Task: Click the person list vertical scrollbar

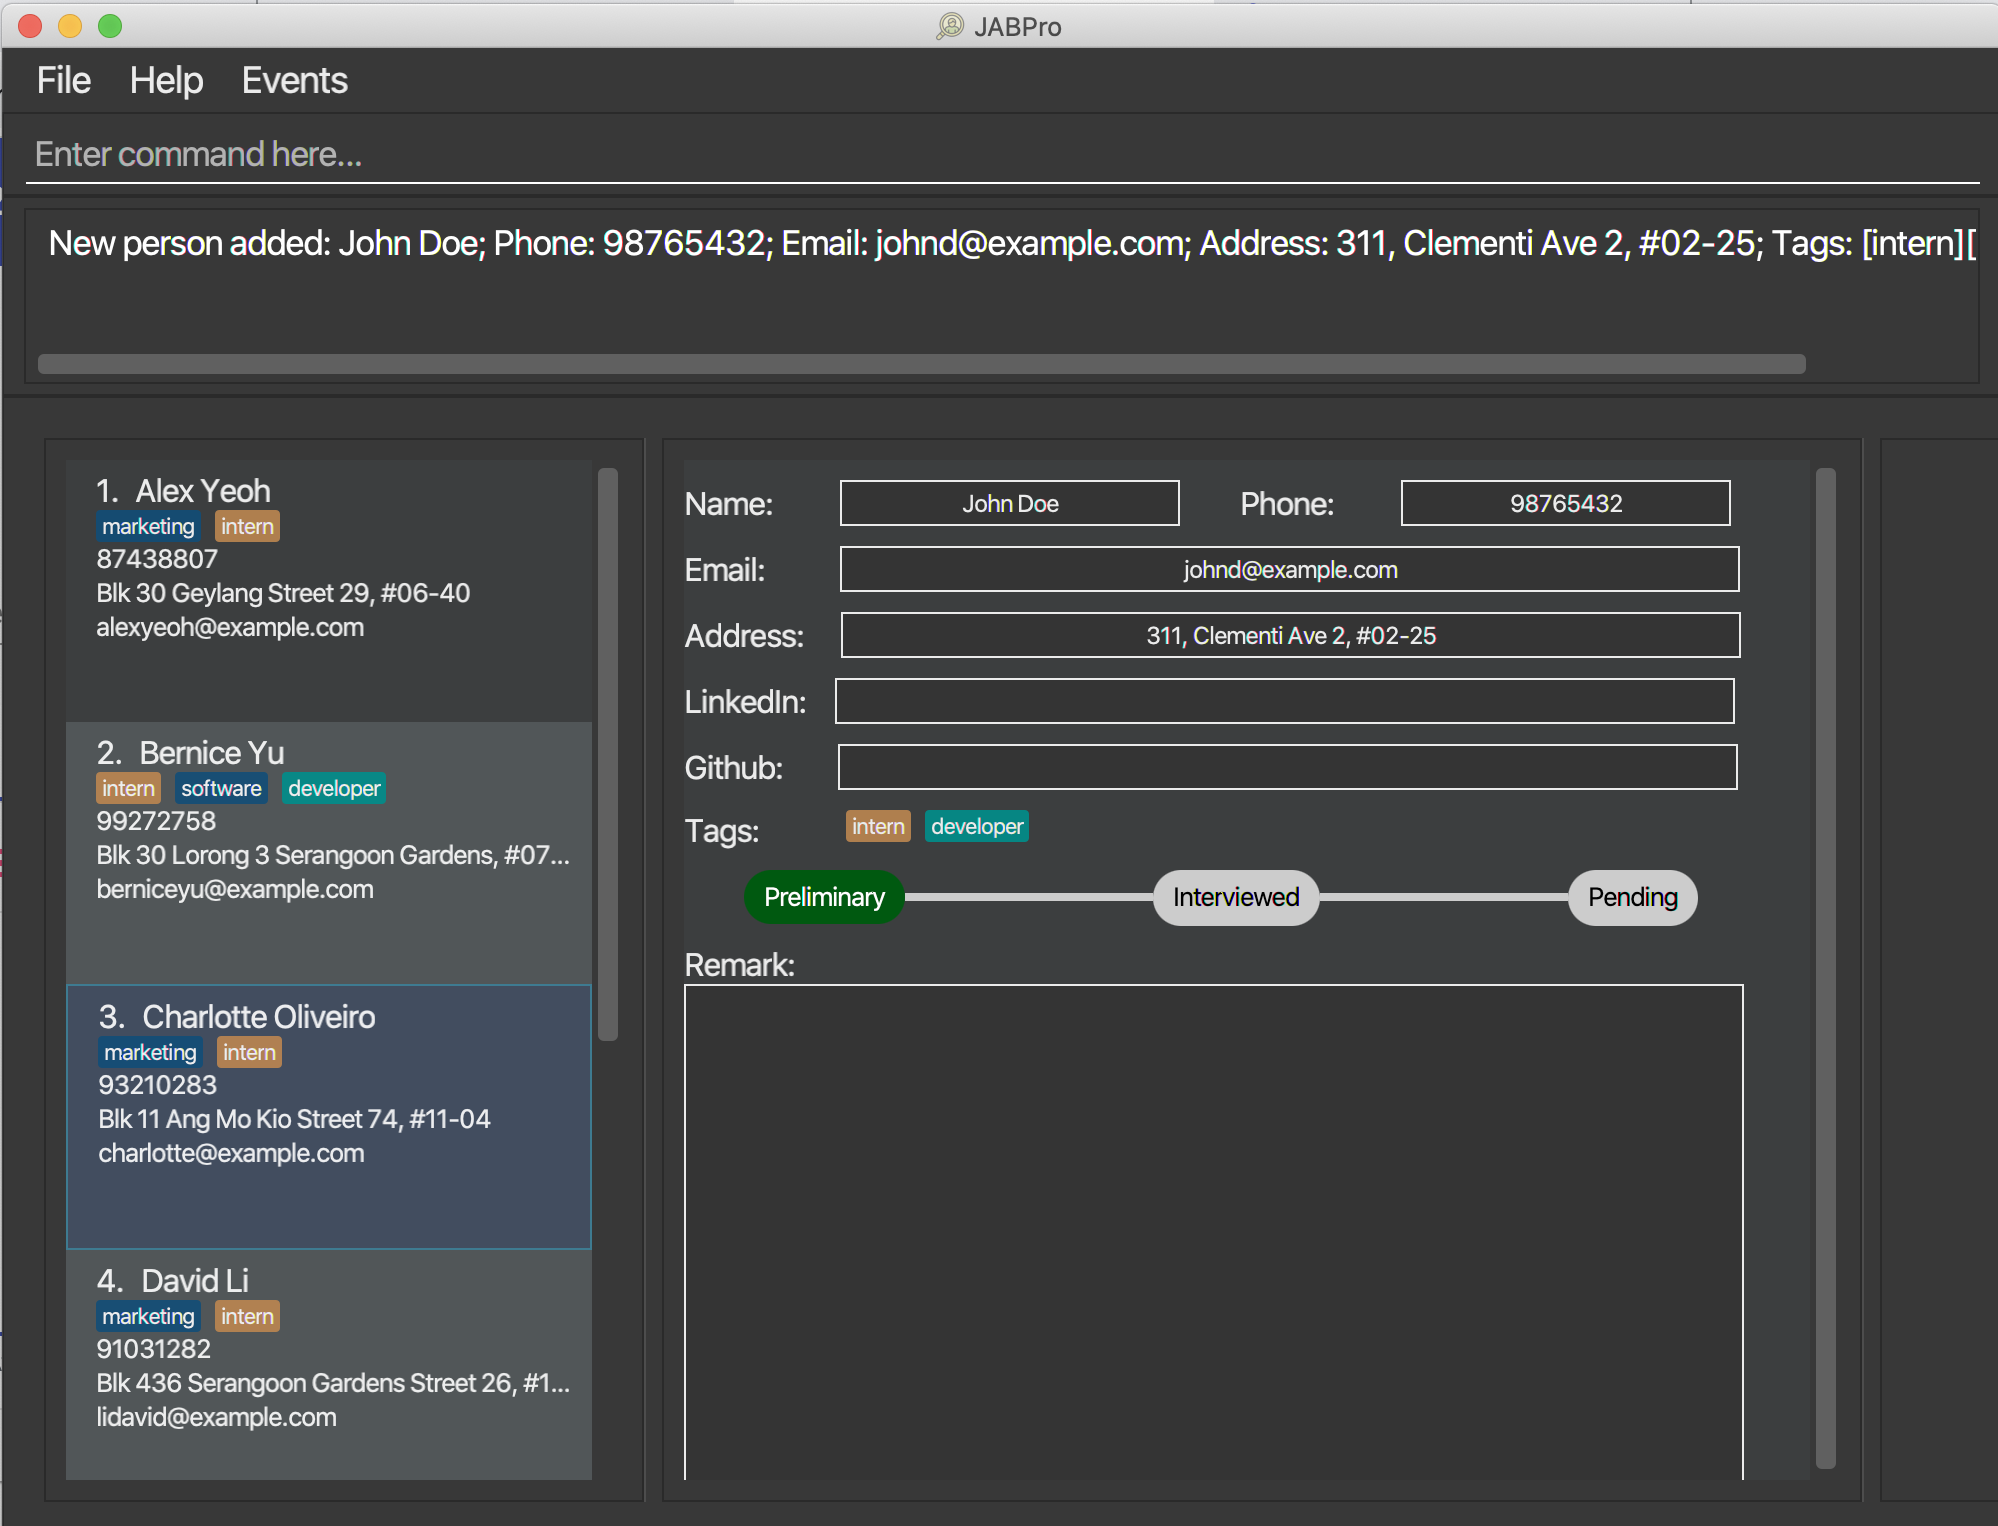Action: coord(607,754)
